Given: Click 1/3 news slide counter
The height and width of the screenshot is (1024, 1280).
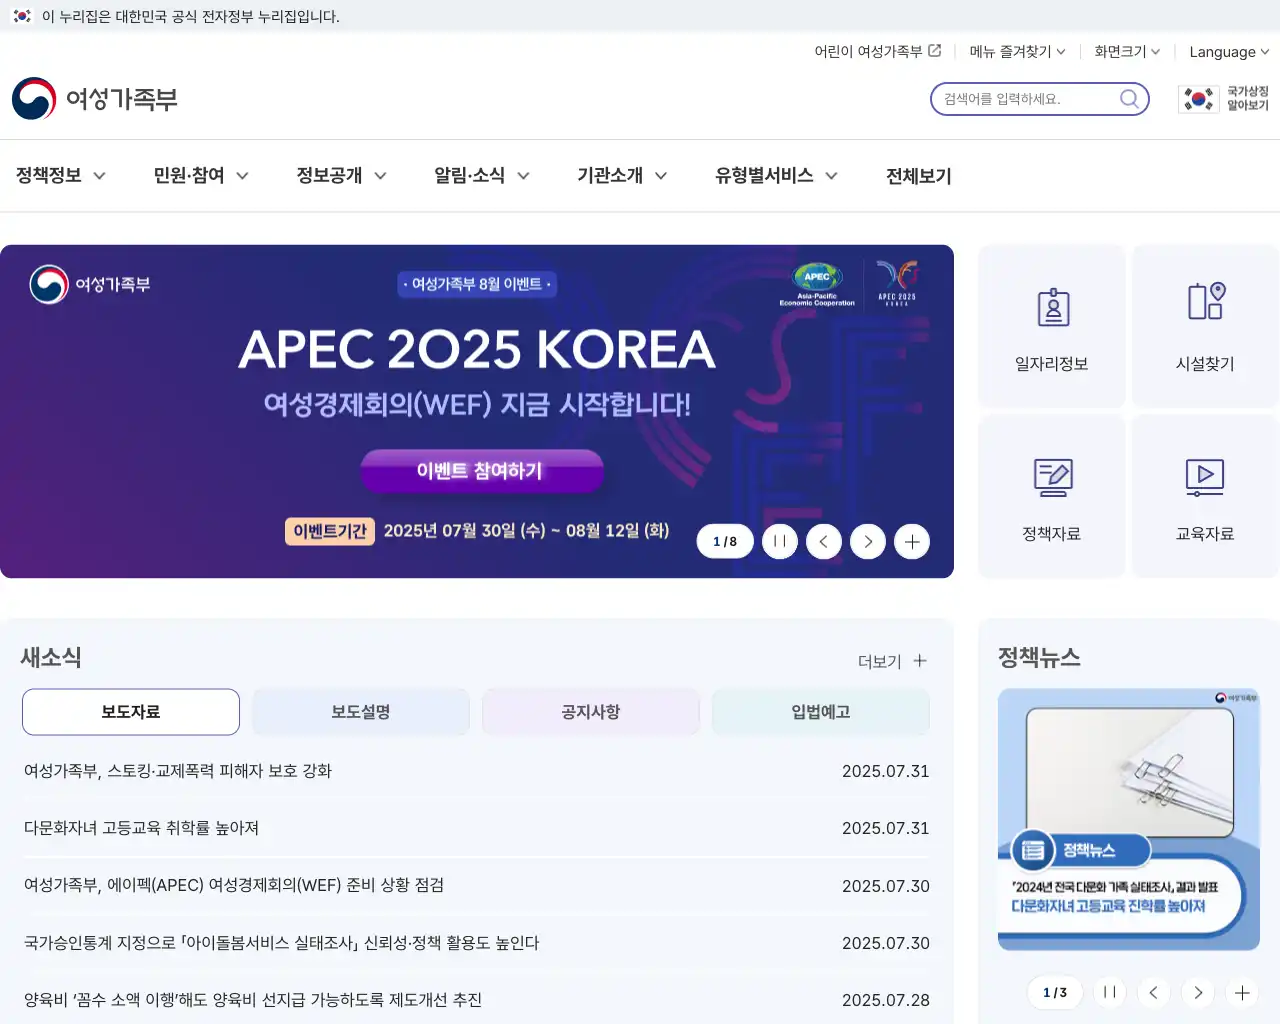Looking at the screenshot, I should tap(1055, 992).
